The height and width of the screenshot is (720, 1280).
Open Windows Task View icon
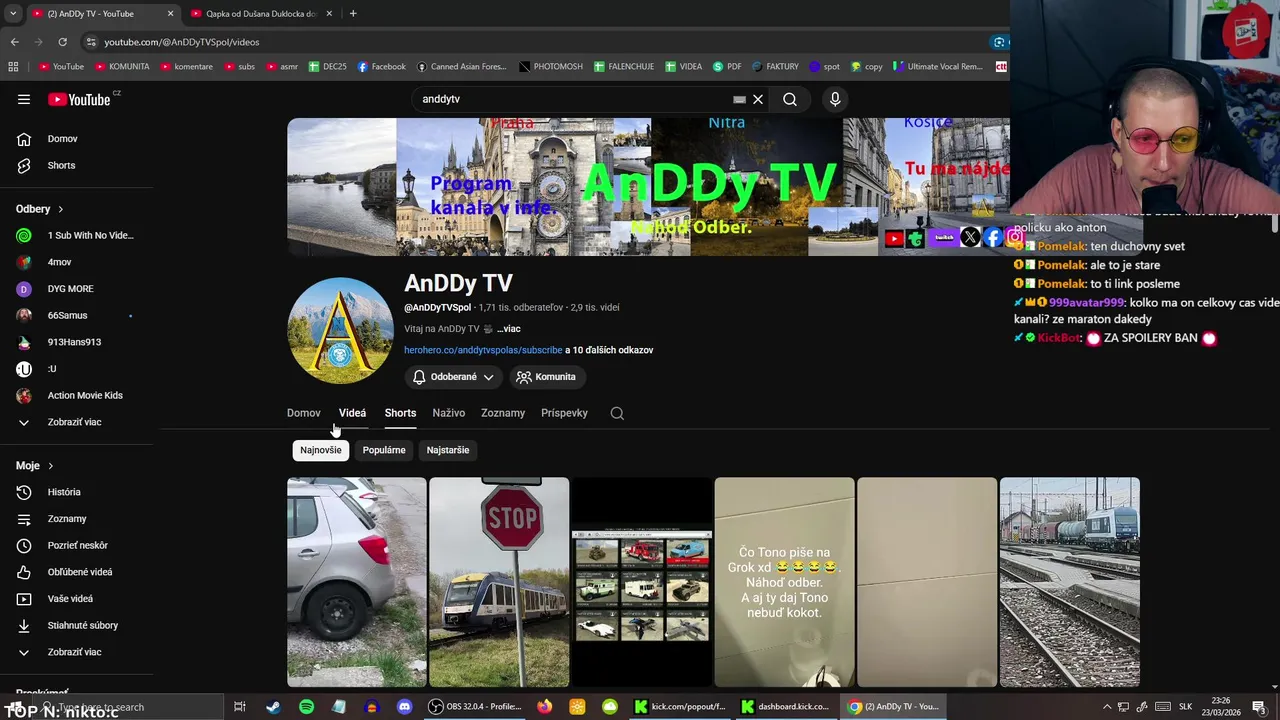(240, 707)
